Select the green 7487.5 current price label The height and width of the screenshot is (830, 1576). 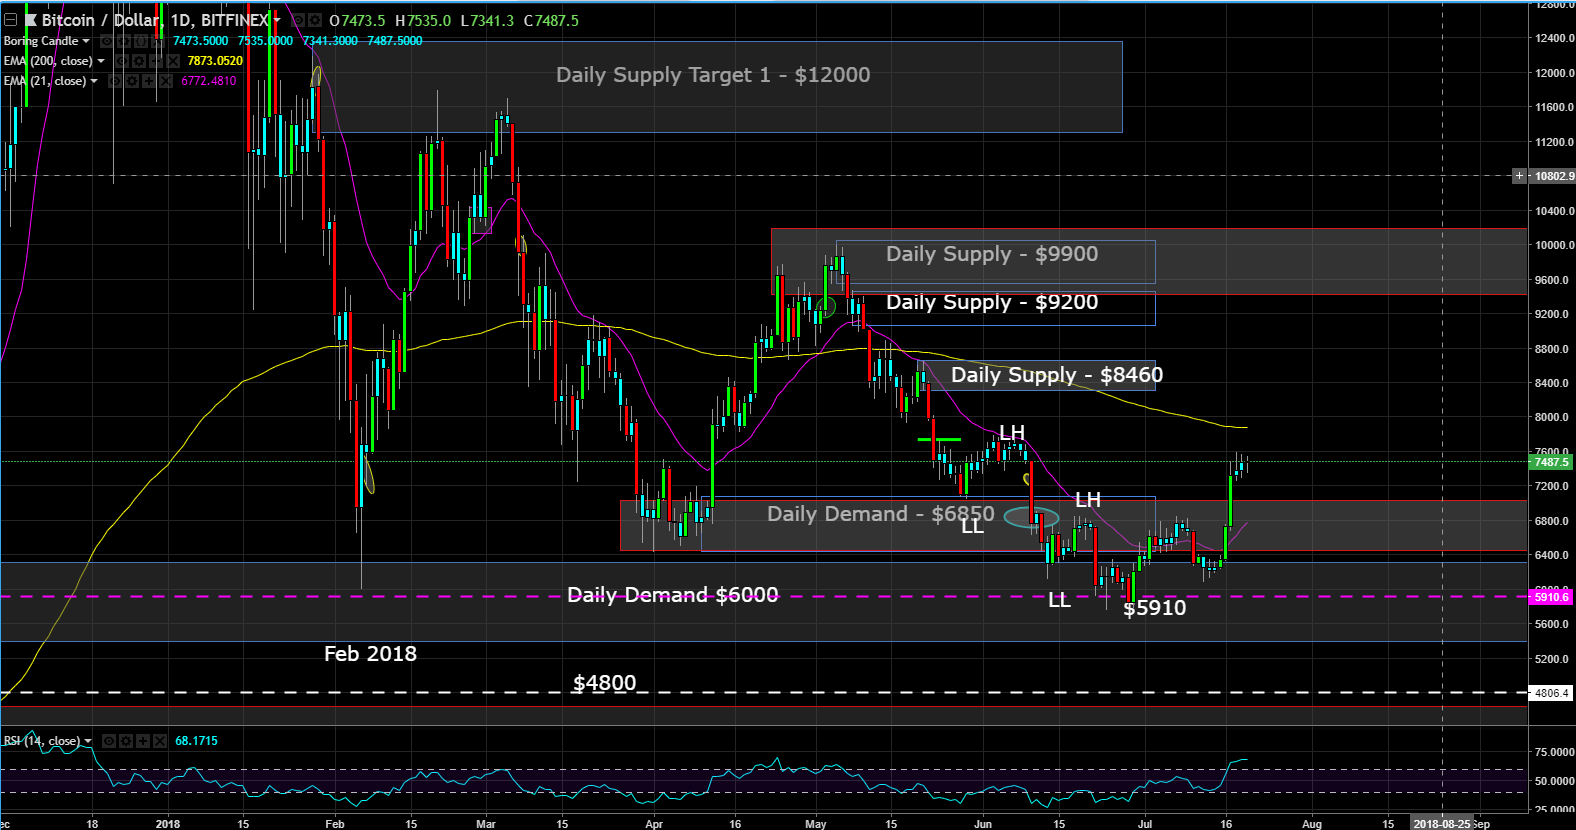tap(1552, 461)
